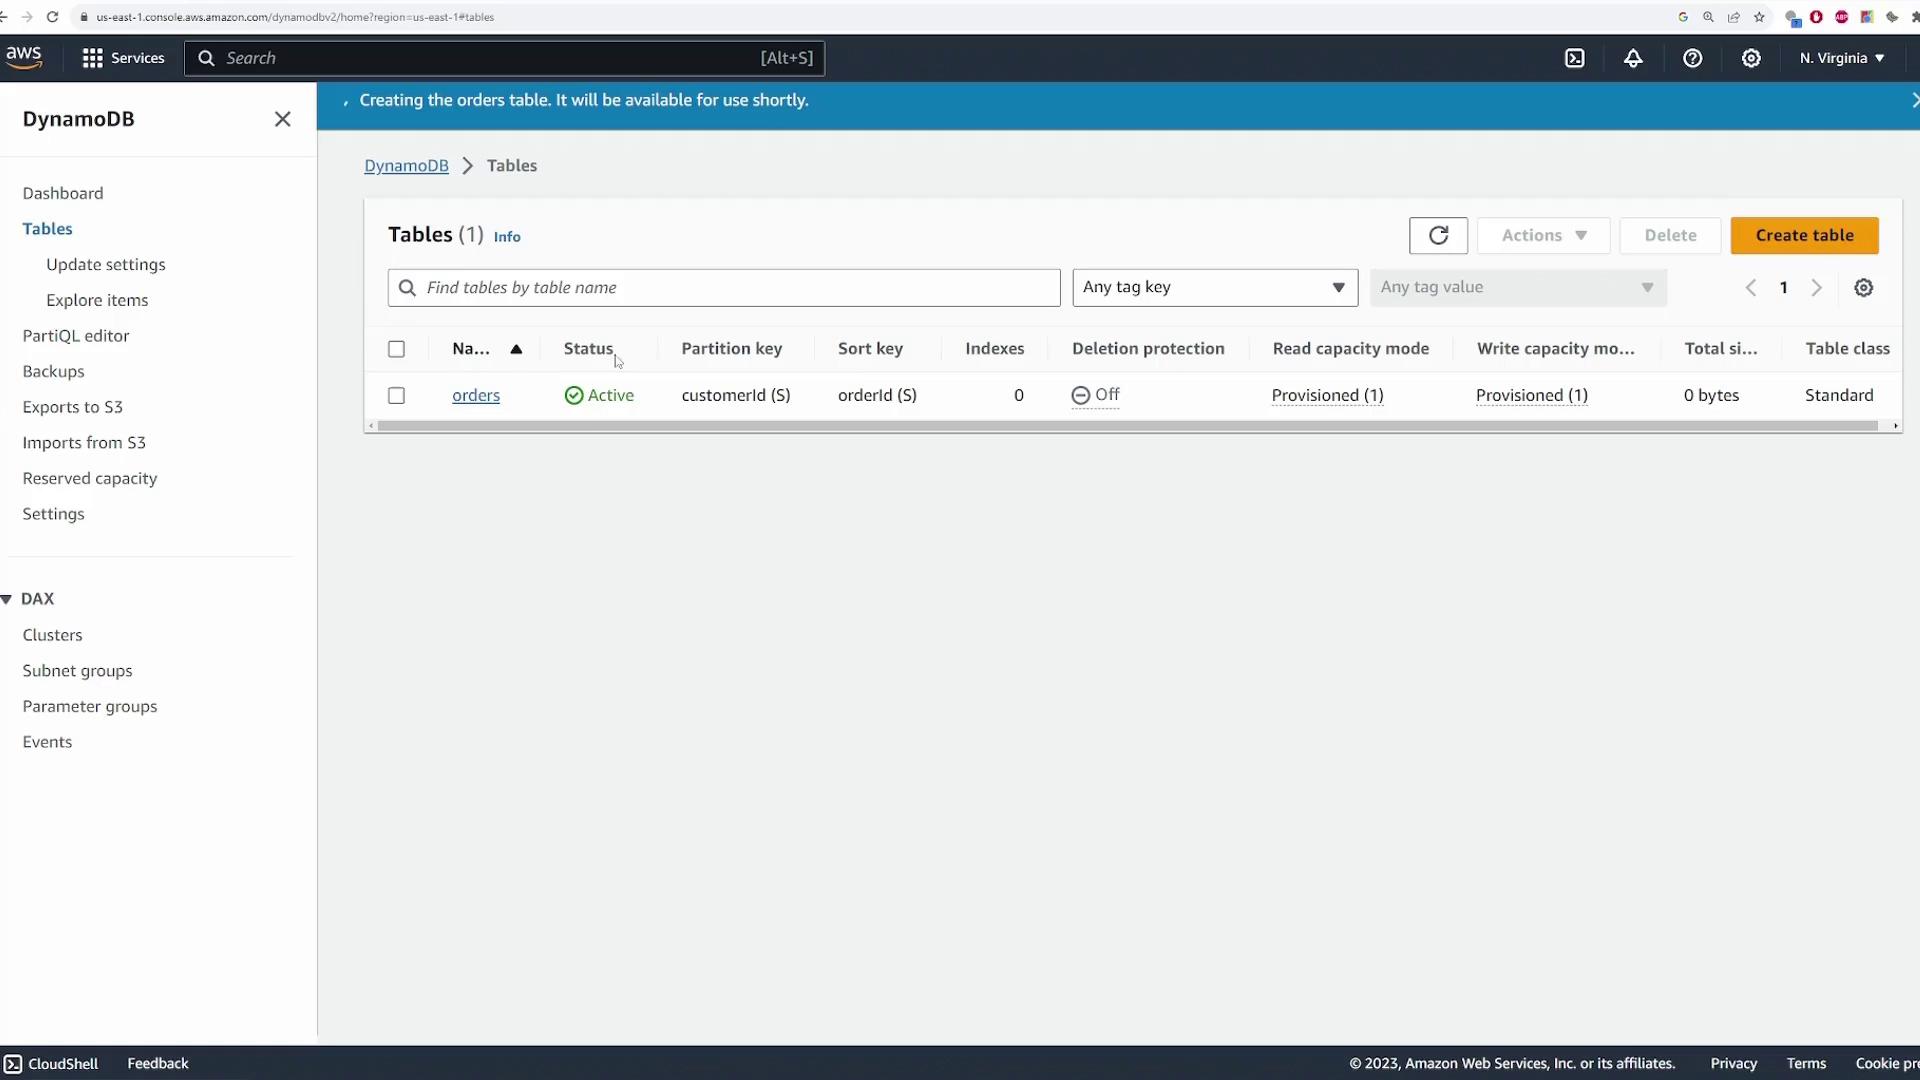Collapse the DAX section in sidebar
1920x1080 pixels.
click(x=7, y=599)
